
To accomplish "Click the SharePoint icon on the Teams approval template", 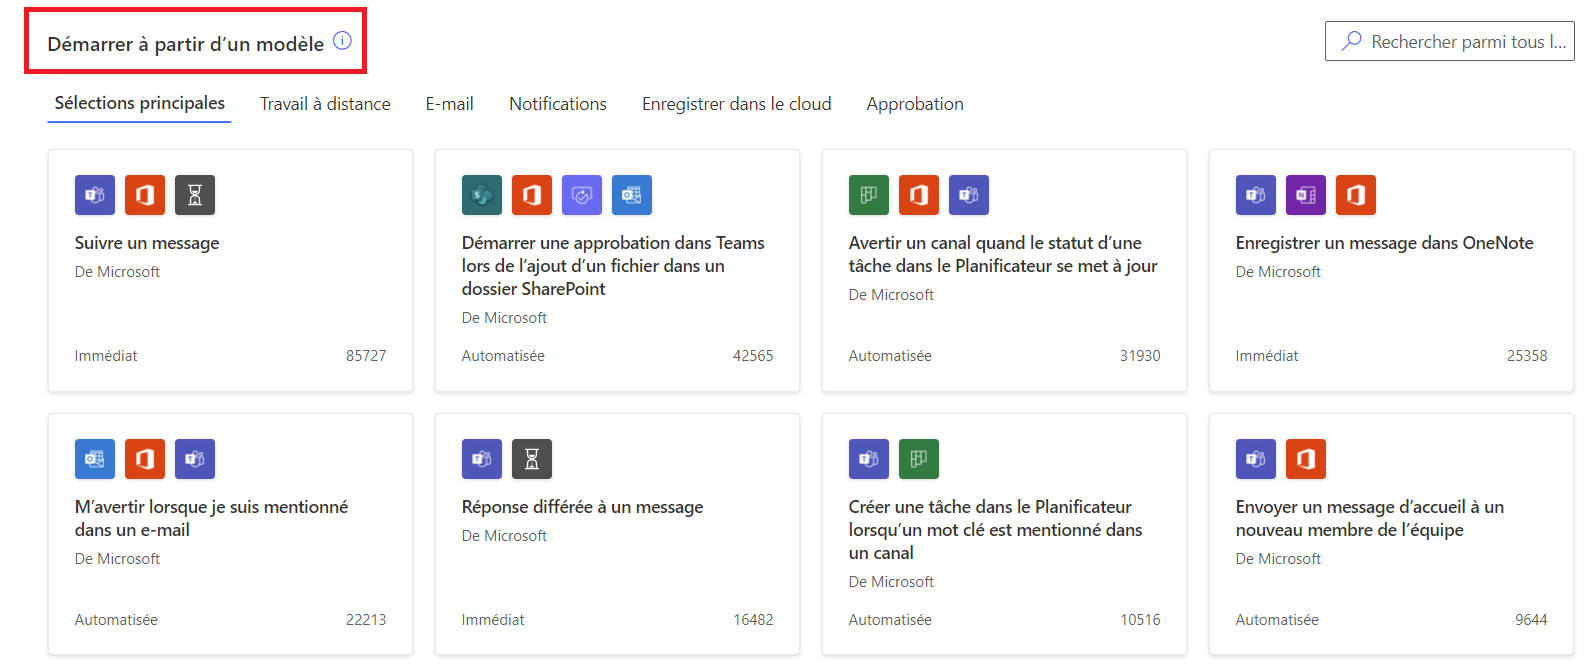I will coord(482,195).
